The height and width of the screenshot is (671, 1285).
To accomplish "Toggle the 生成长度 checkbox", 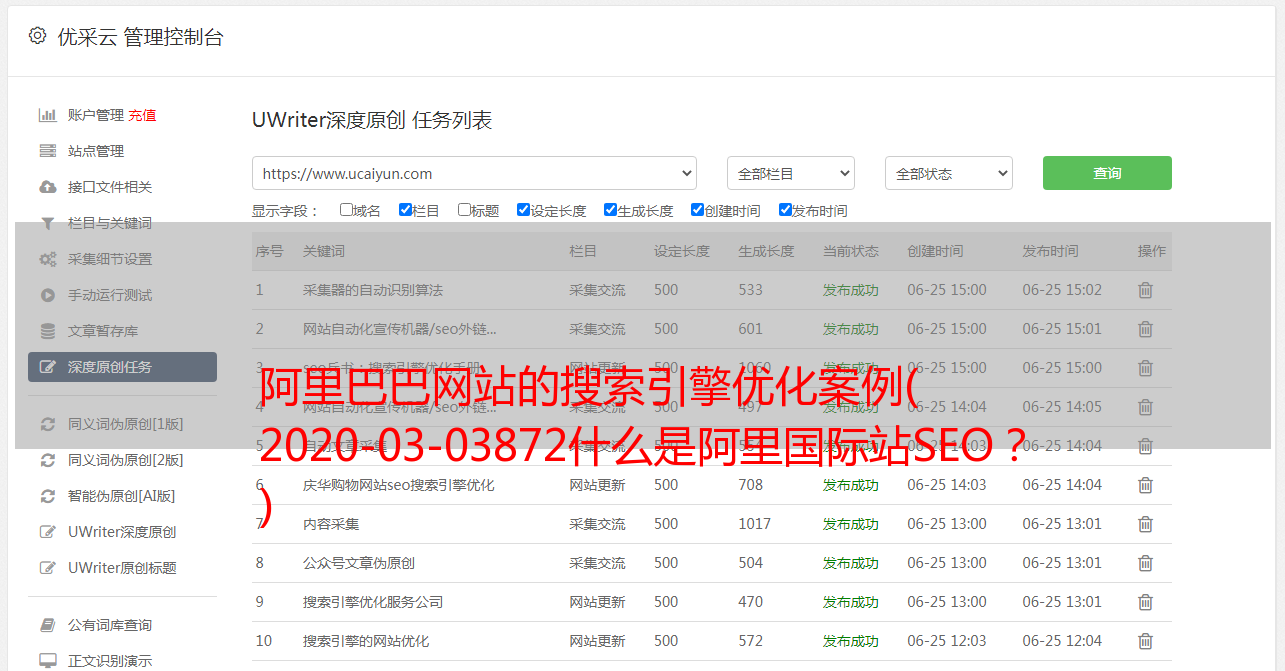I will point(610,210).
